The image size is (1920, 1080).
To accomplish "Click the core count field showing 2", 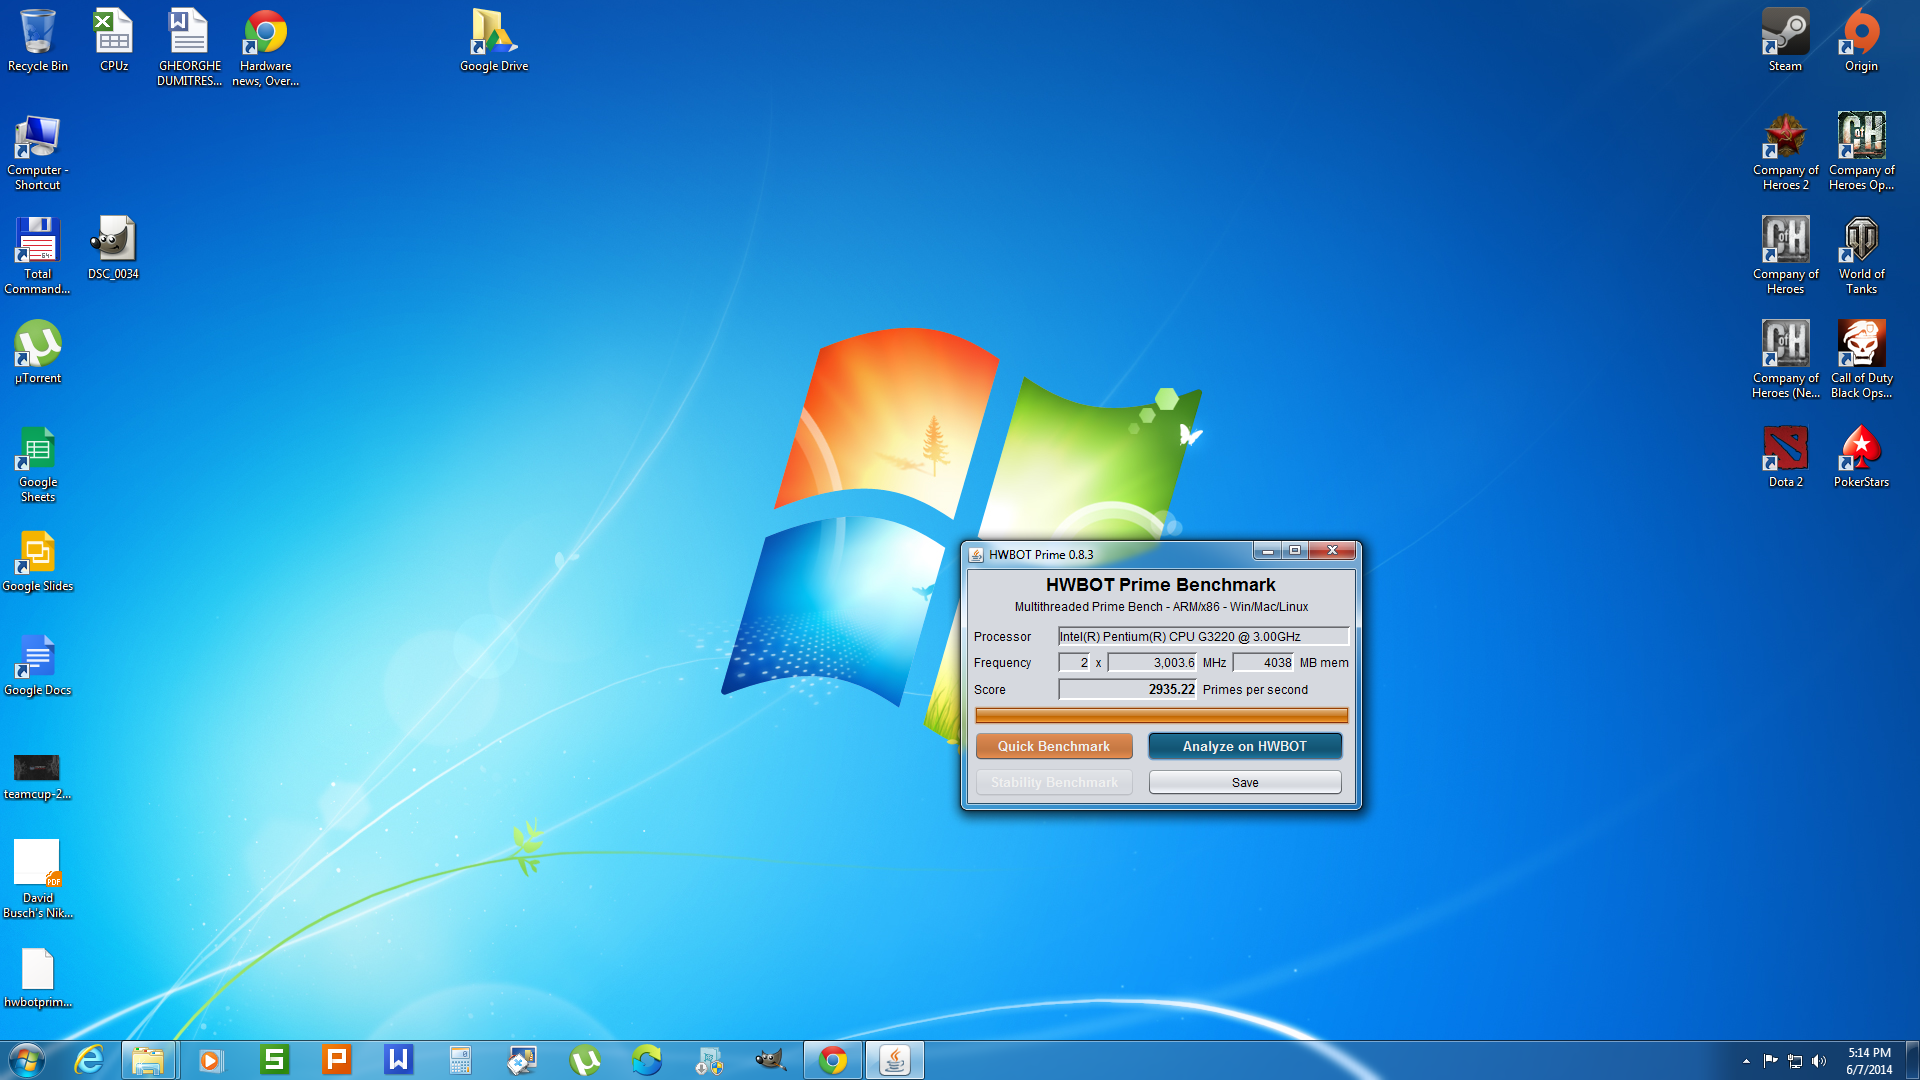I will tap(1074, 662).
